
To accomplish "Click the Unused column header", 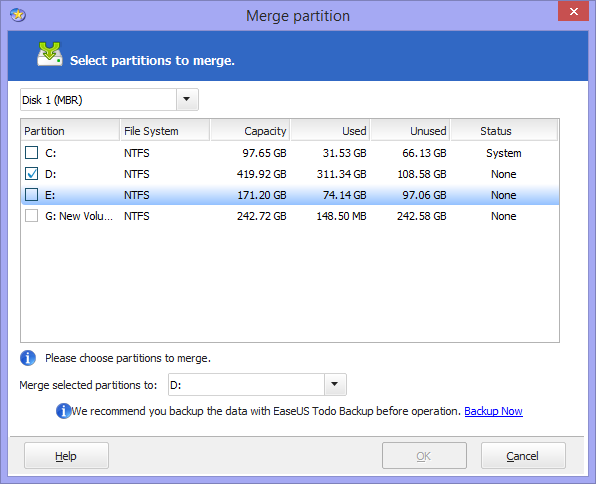I will point(411,131).
